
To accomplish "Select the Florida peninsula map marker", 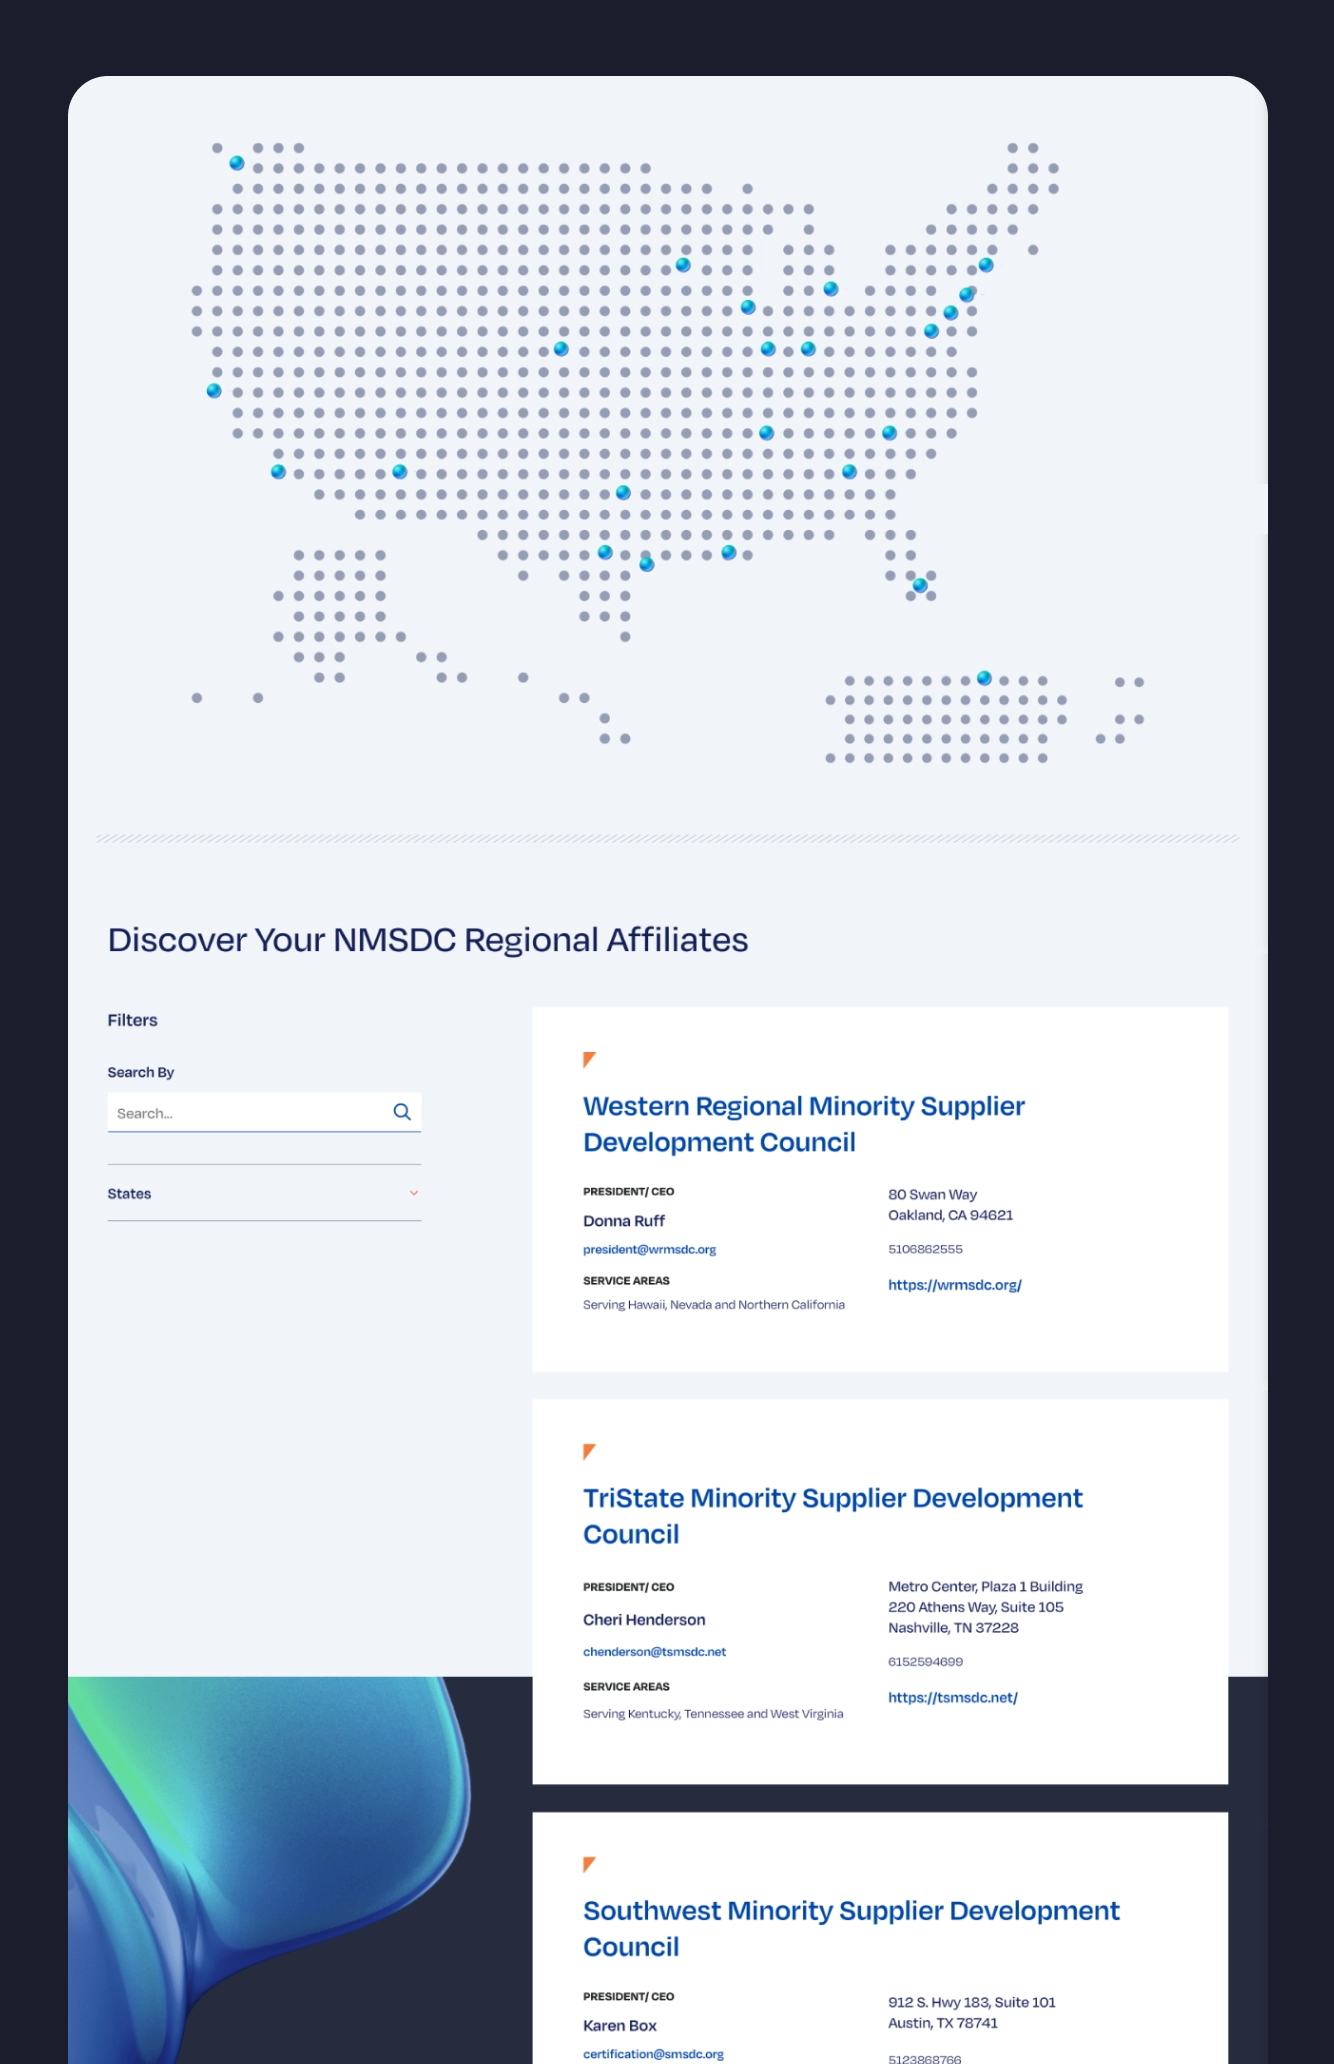I will (920, 585).
